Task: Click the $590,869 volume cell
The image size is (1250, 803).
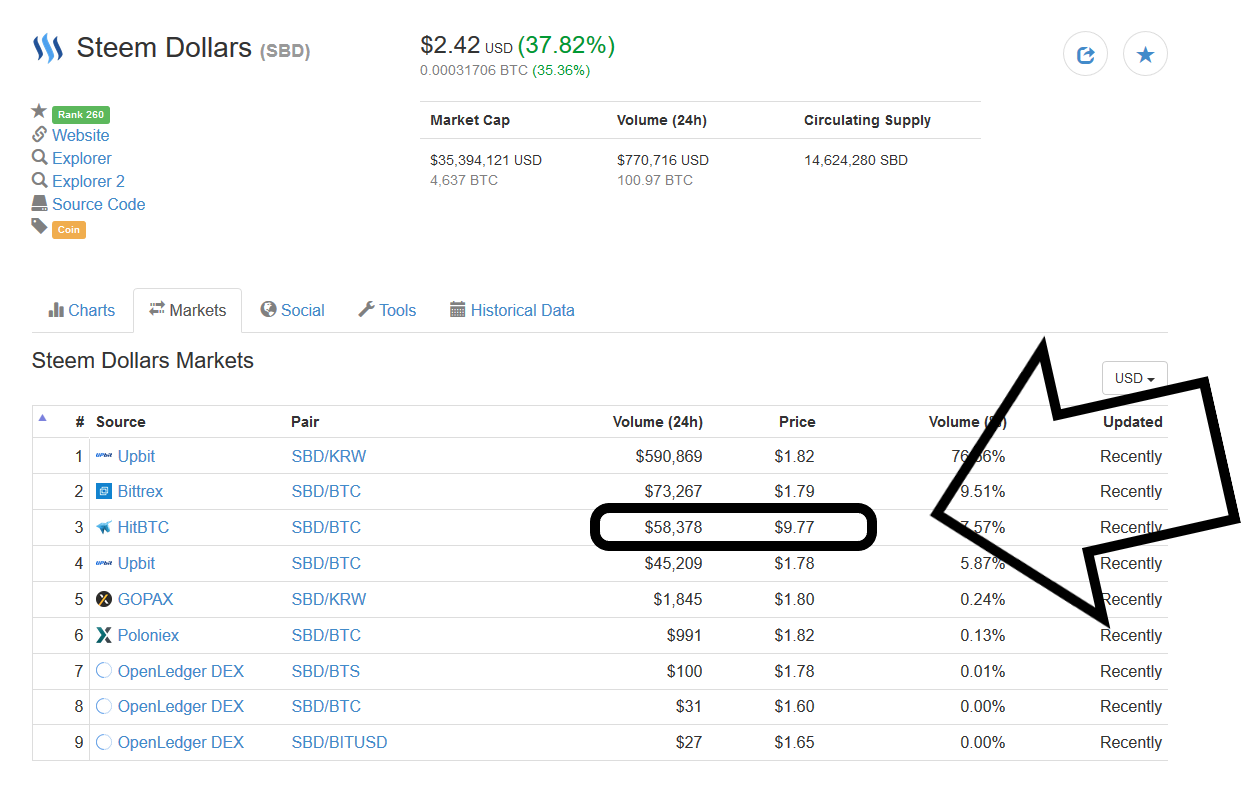Action: pyautogui.click(x=669, y=456)
